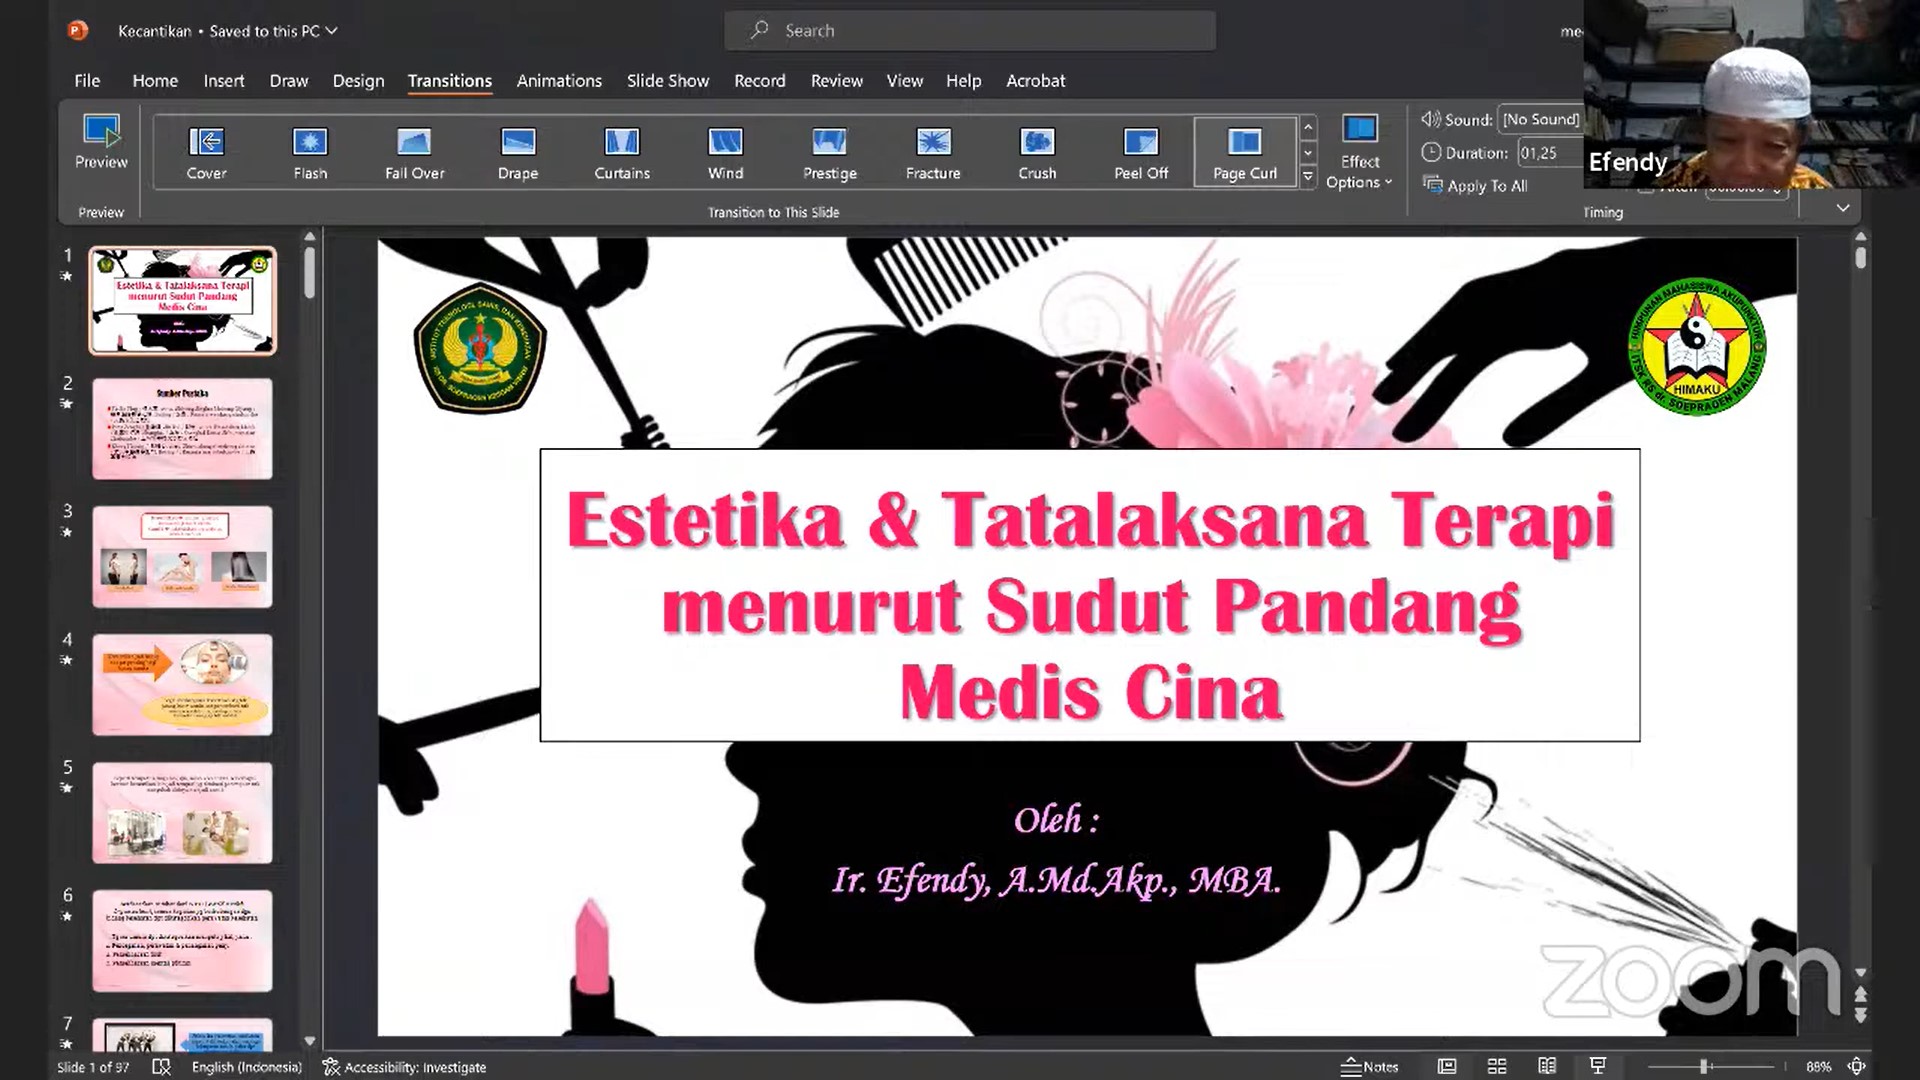Select the Cover transition
The image size is (1920, 1080).
click(206, 152)
